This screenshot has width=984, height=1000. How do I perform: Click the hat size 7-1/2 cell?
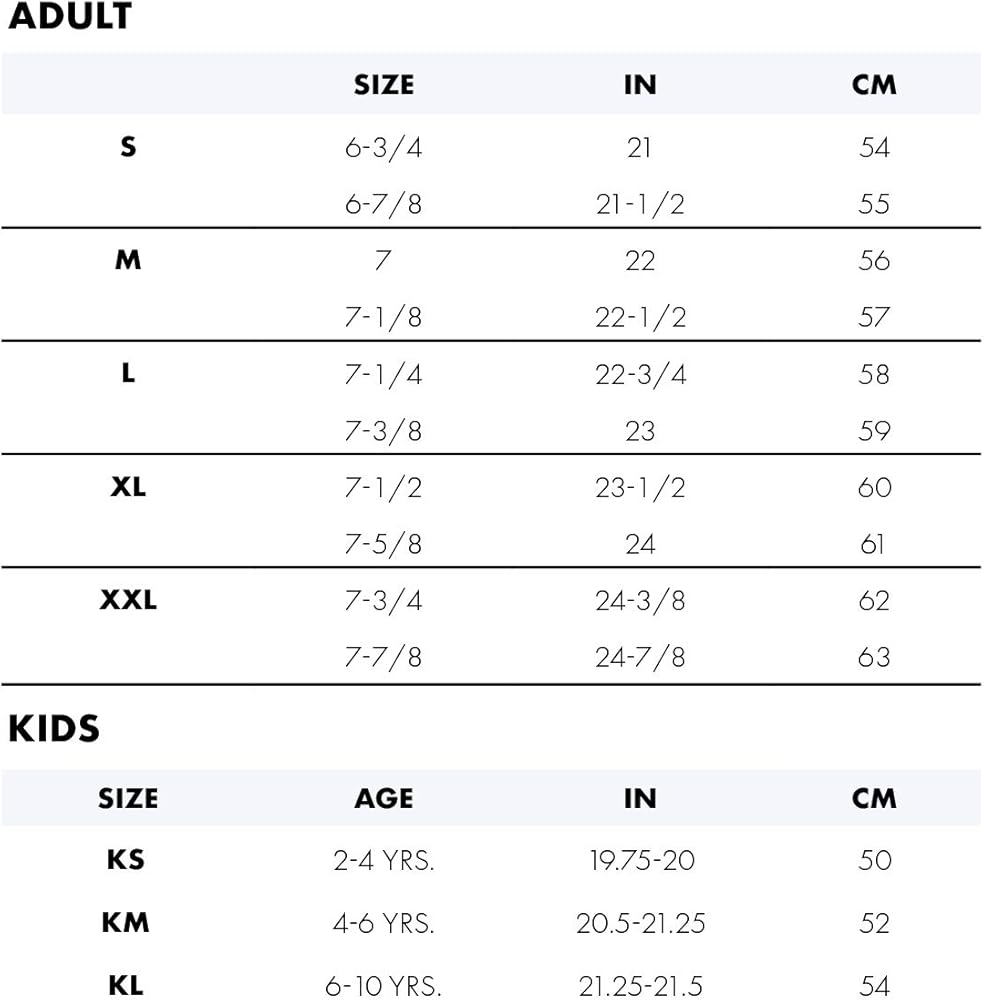383,488
